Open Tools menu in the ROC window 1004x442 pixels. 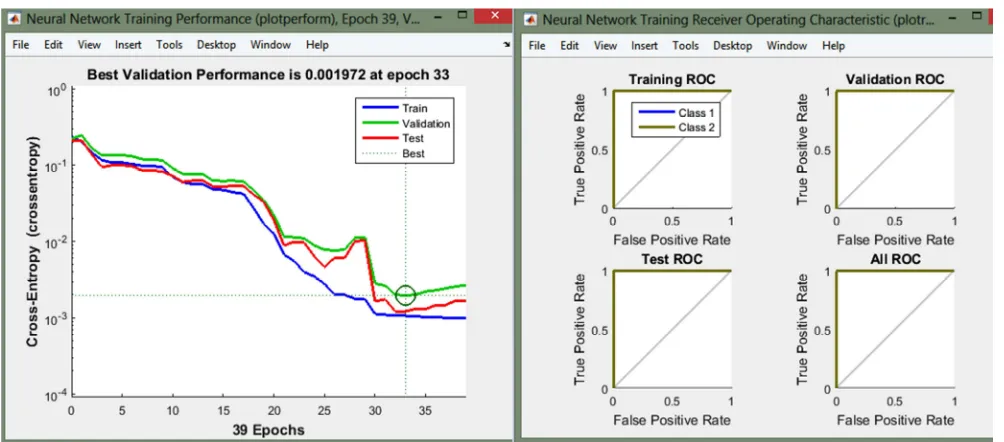685,45
